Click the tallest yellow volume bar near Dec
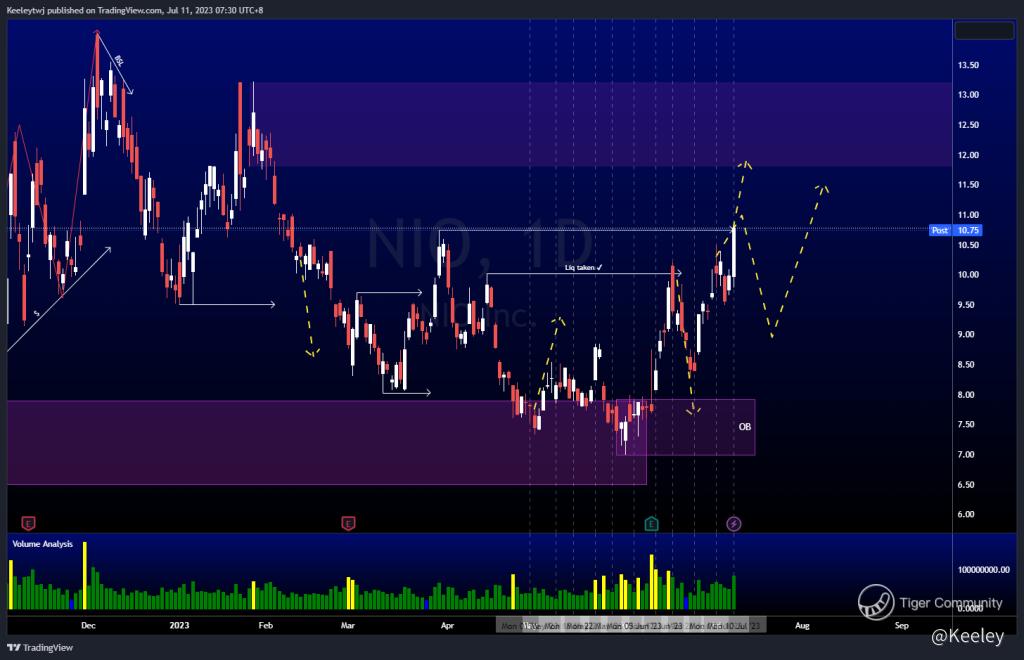 pos(84,576)
